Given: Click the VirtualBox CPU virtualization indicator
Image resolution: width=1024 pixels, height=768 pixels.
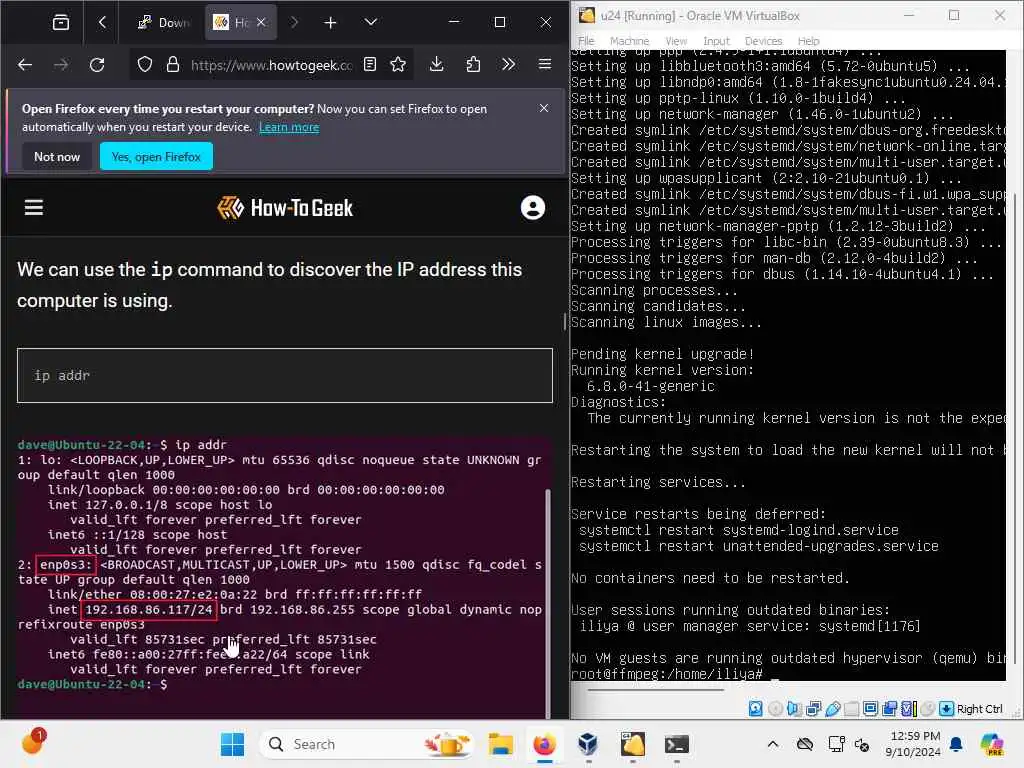Looking at the screenshot, I should coord(908,709).
